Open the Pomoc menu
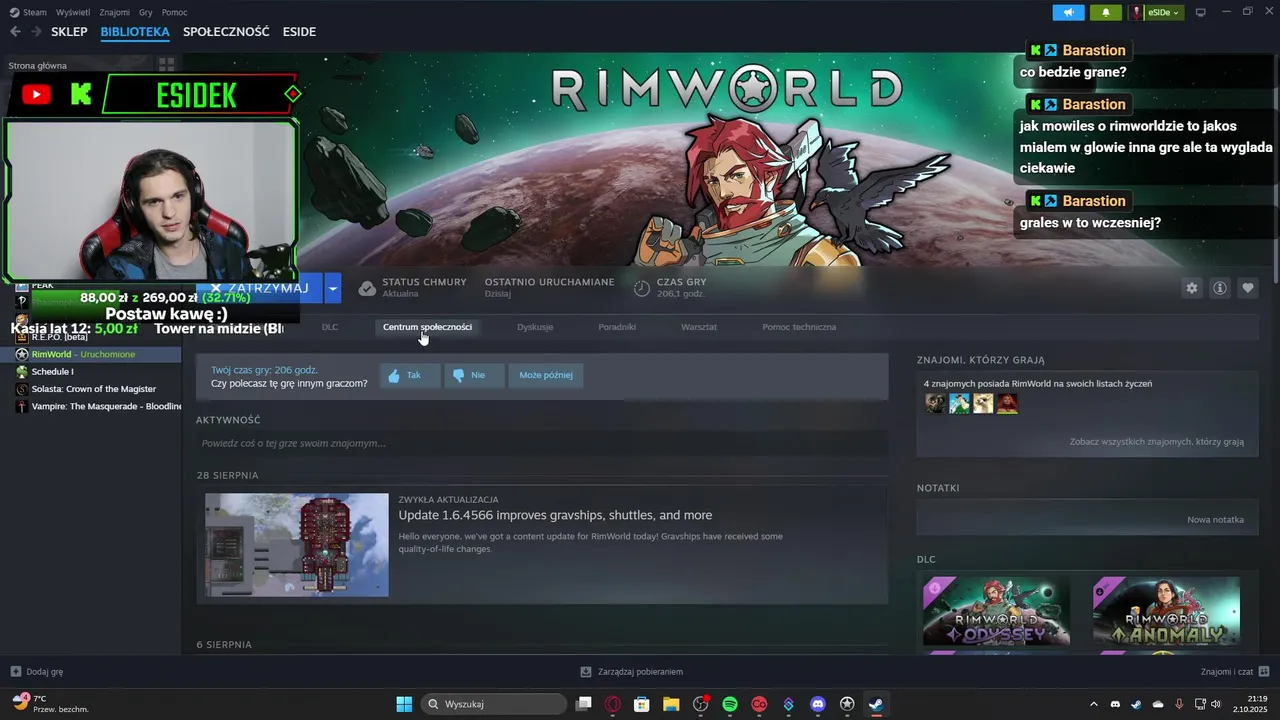The height and width of the screenshot is (720, 1280). click(x=174, y=12)
